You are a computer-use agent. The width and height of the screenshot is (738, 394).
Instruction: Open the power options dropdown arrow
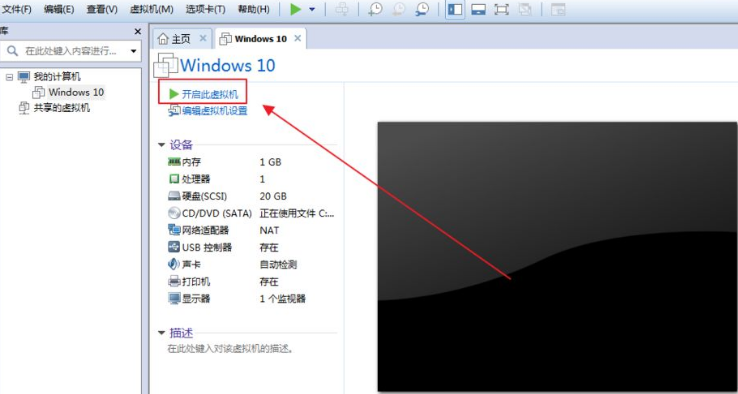(x=312, y=9)
